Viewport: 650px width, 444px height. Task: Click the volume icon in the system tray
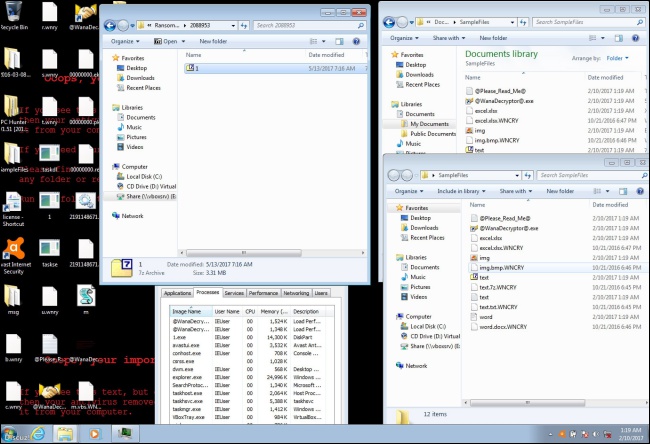coord(596,434)
